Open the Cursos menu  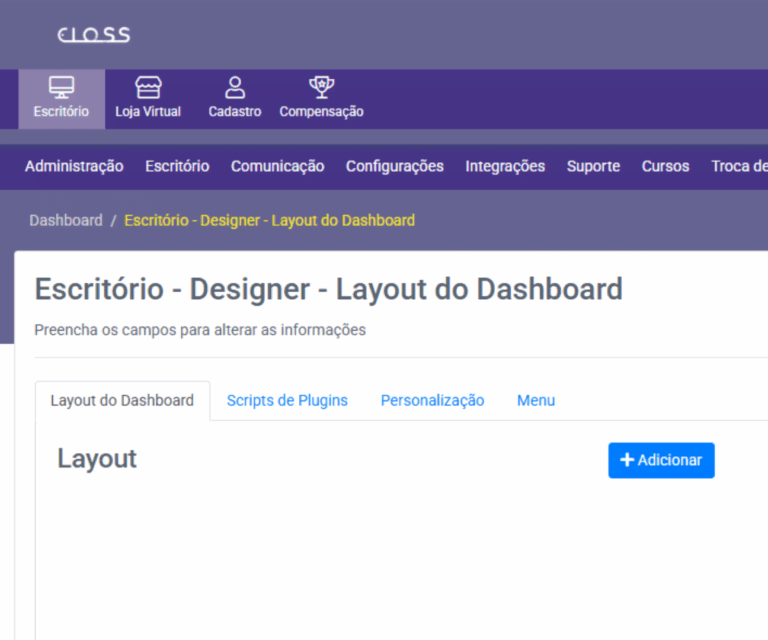tap(665, 166)
